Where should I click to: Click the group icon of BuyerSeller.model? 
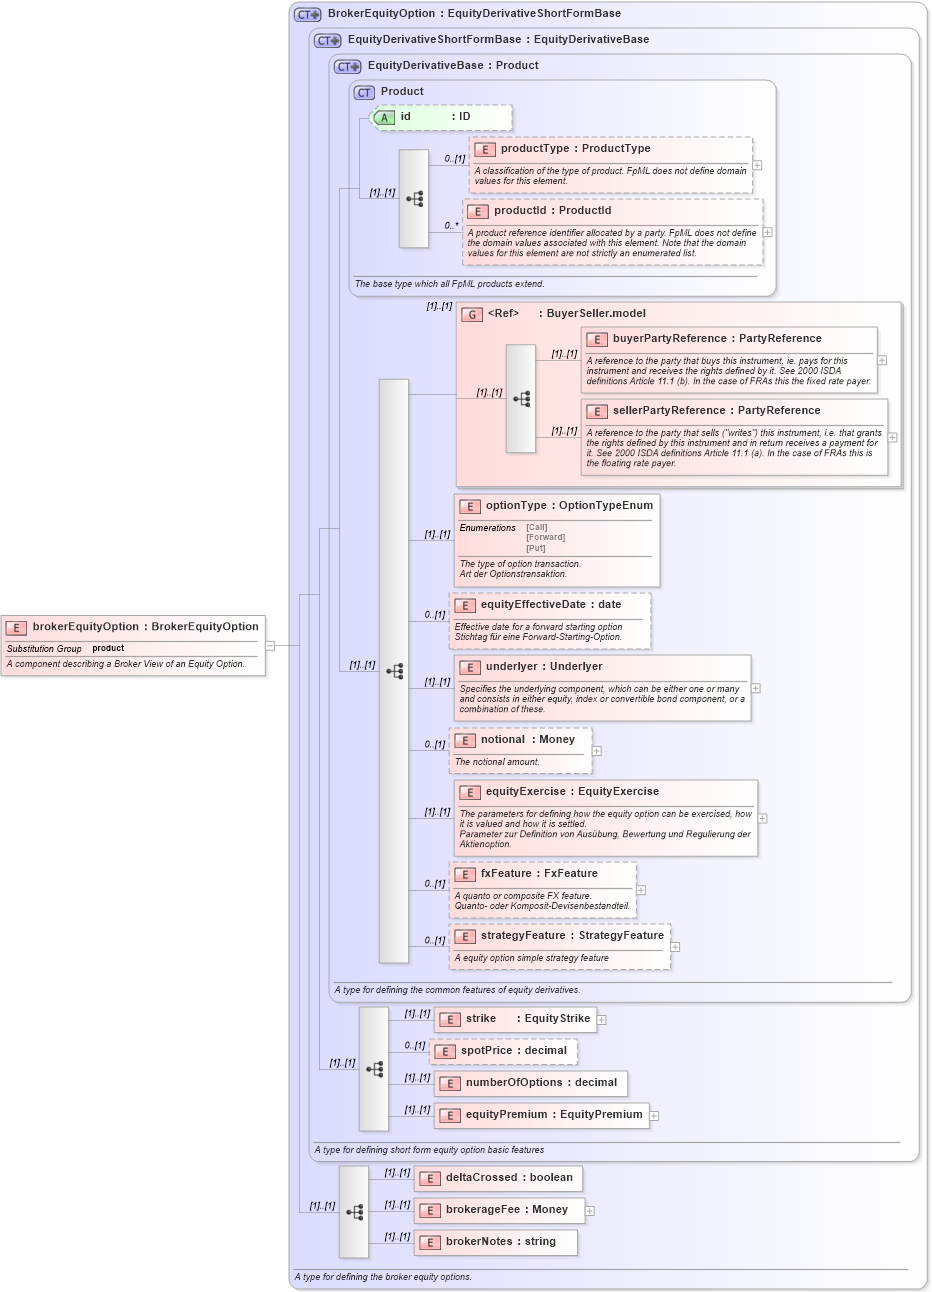pos(472,314)
